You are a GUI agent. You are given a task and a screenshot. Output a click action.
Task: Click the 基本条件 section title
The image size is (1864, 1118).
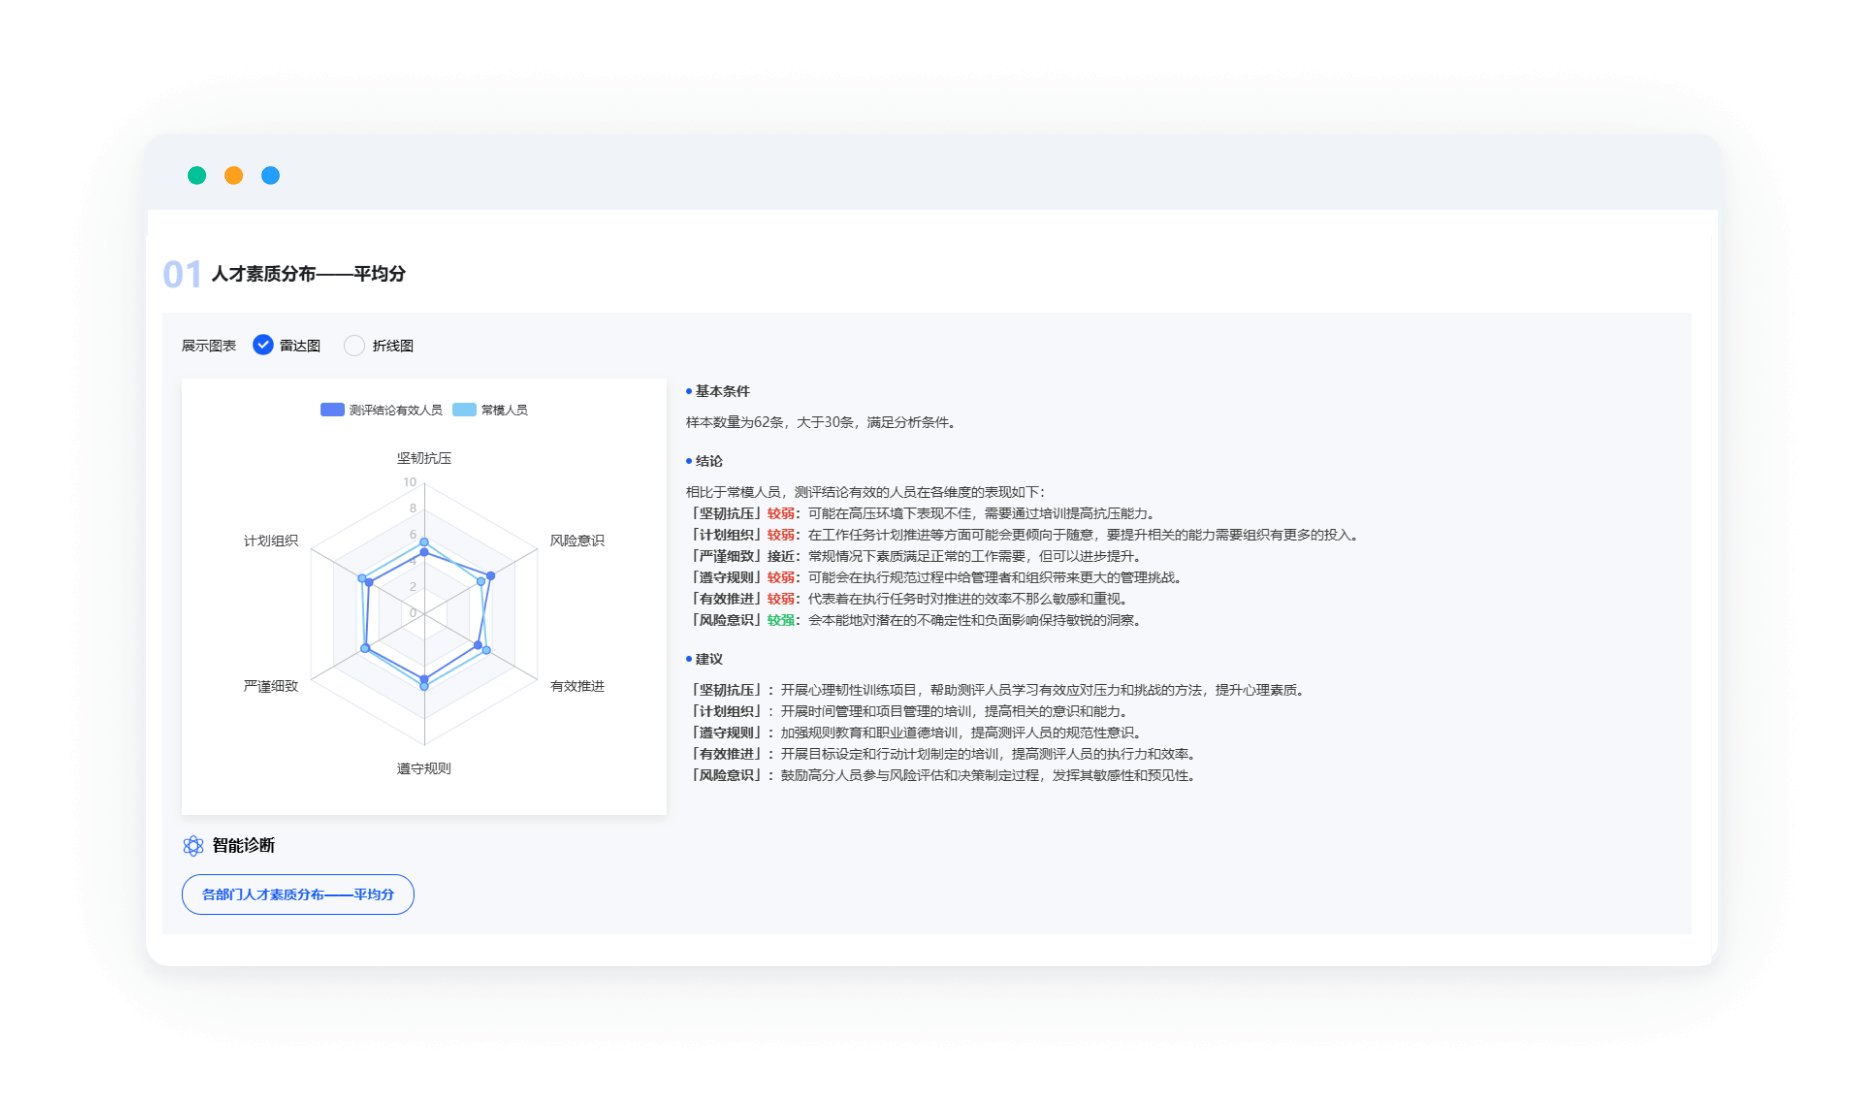click(x=722, y=391)
